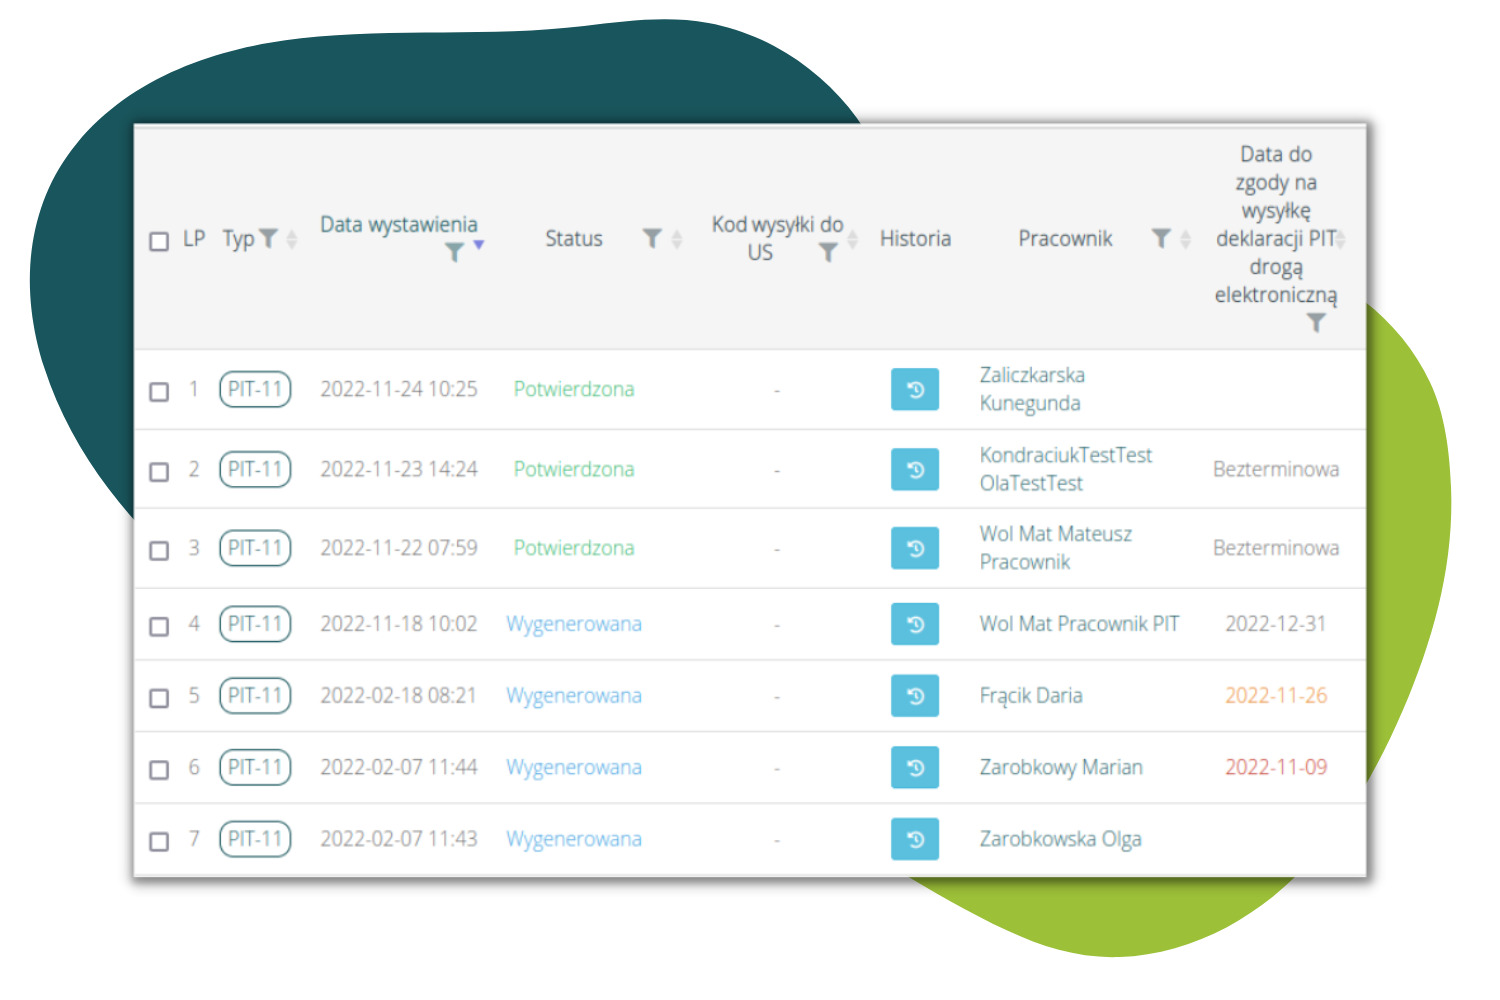Open history for Zarobkowy Marian row
The width and height of the screenshot is (1500, 1000).
pos(914,768)
